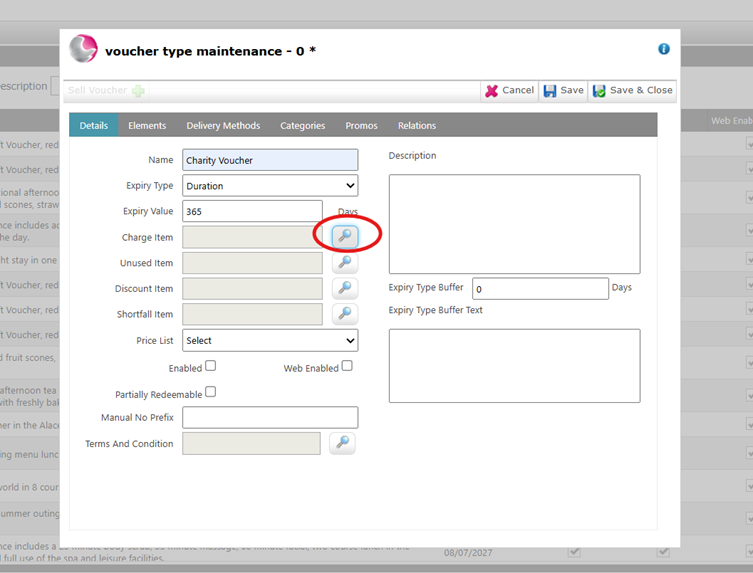This screenshot has width=753, height=573.
Task: Click the pink application logo
Action: pos(83,49)
